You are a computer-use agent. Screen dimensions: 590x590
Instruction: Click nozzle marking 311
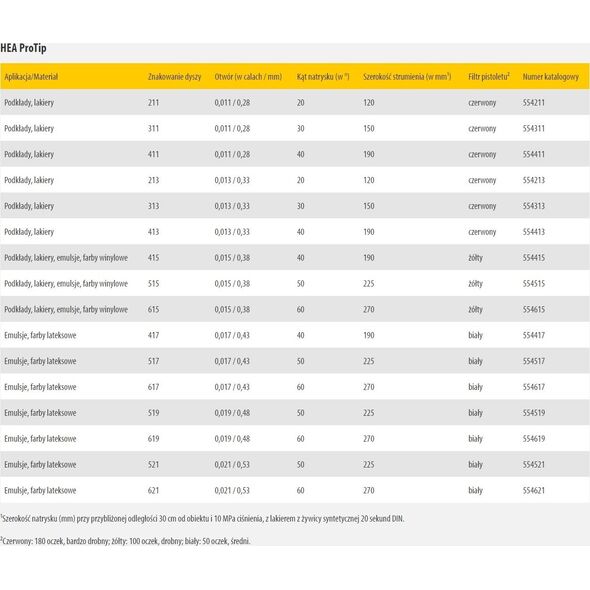coord(154,128)
